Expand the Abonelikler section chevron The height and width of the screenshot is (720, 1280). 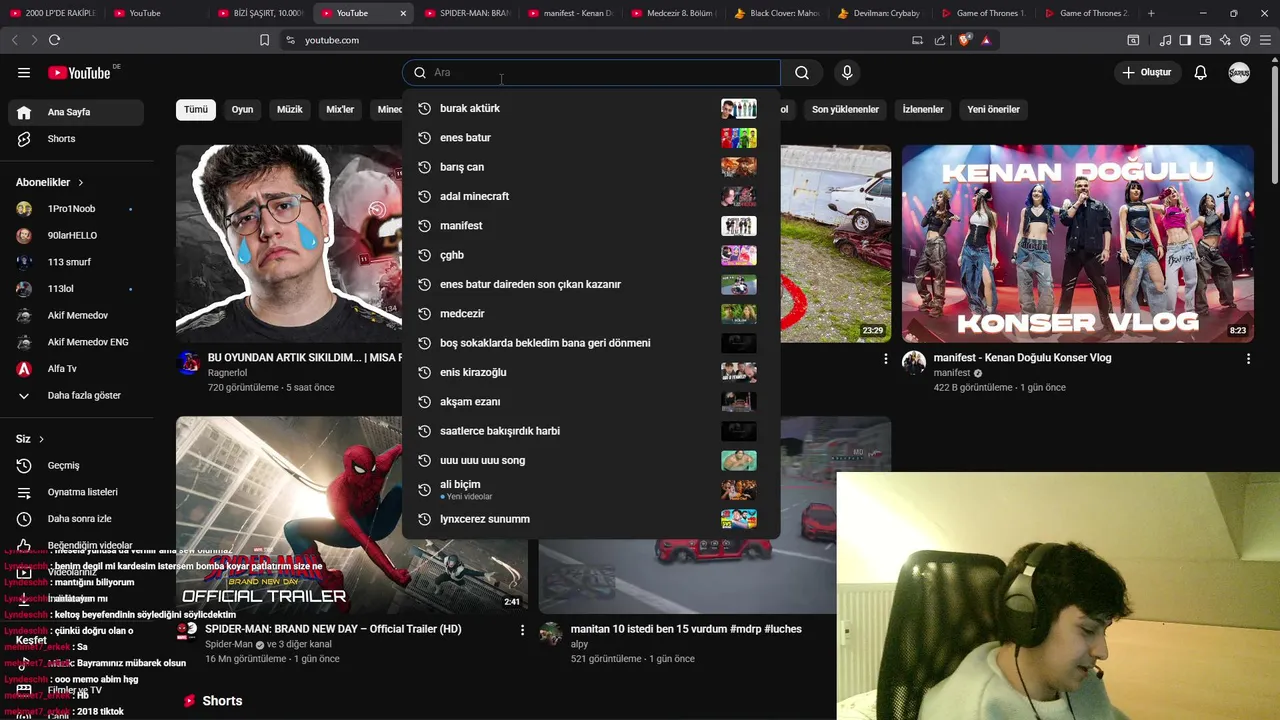pos(81,183)
